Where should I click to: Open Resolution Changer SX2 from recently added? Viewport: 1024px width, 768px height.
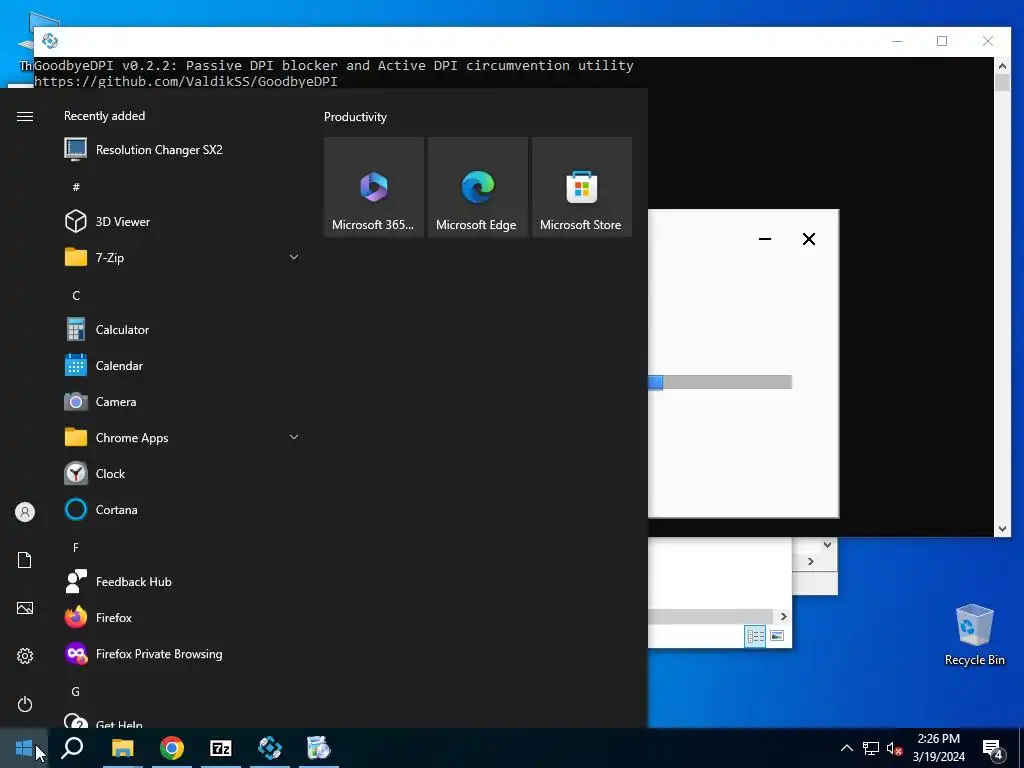(182, 150)
